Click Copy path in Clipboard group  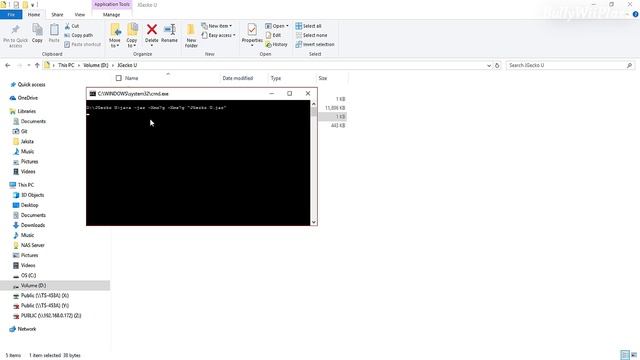(x=78, y=35)
